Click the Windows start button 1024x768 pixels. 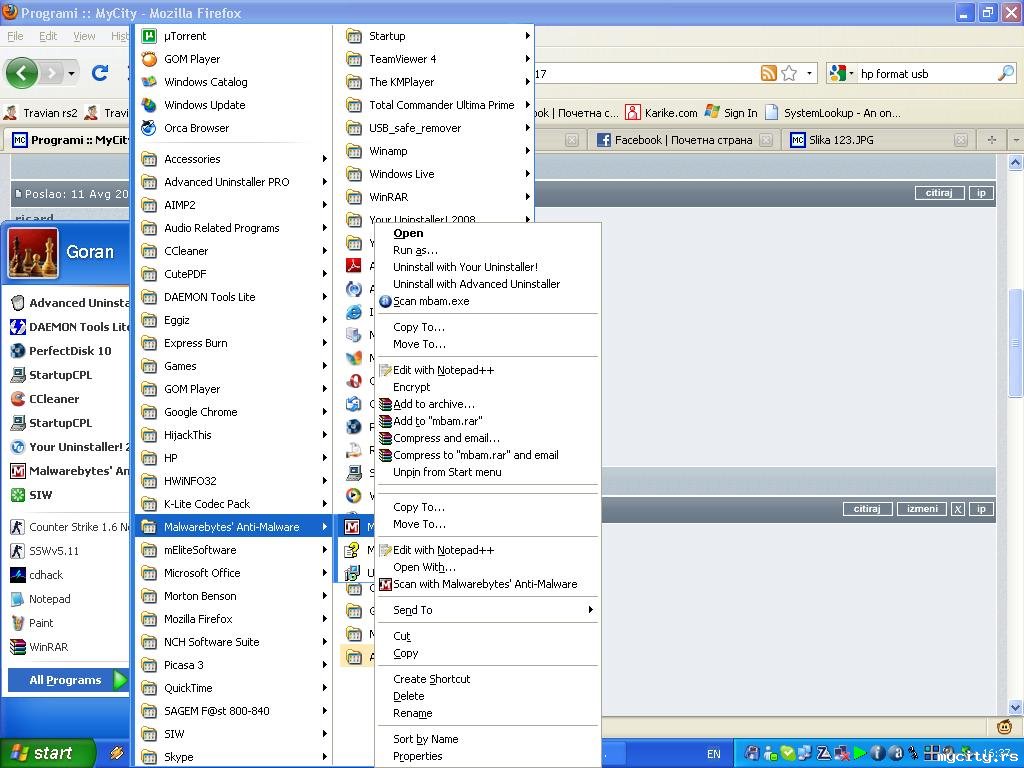tap(46, 753)
